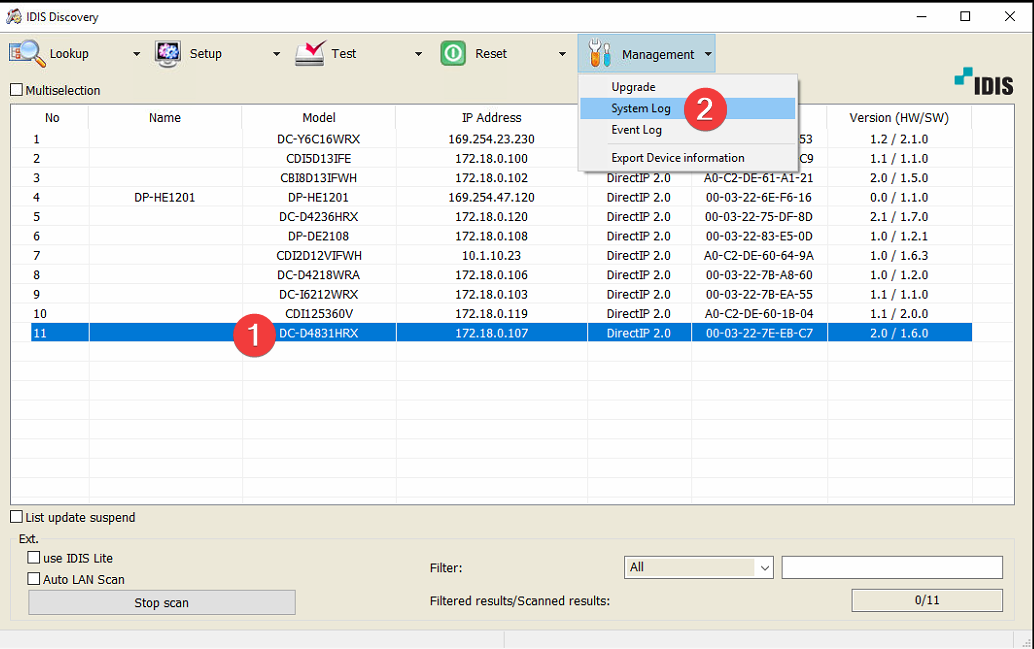Click the IP address 10.1.10.23
1034x649 pixels.
pyautogui.click(x=491, y=255)
